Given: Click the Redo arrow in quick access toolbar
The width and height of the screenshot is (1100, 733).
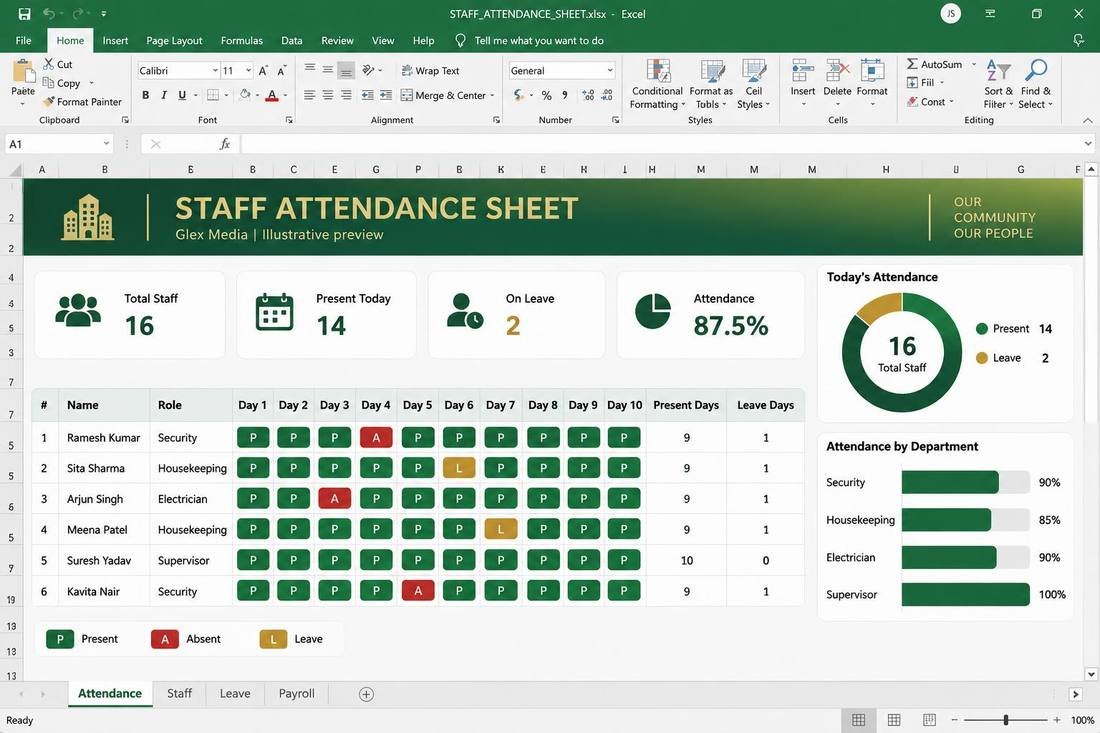Looking at the screenshot, I should pyautogui.click(x=77, y=13).
